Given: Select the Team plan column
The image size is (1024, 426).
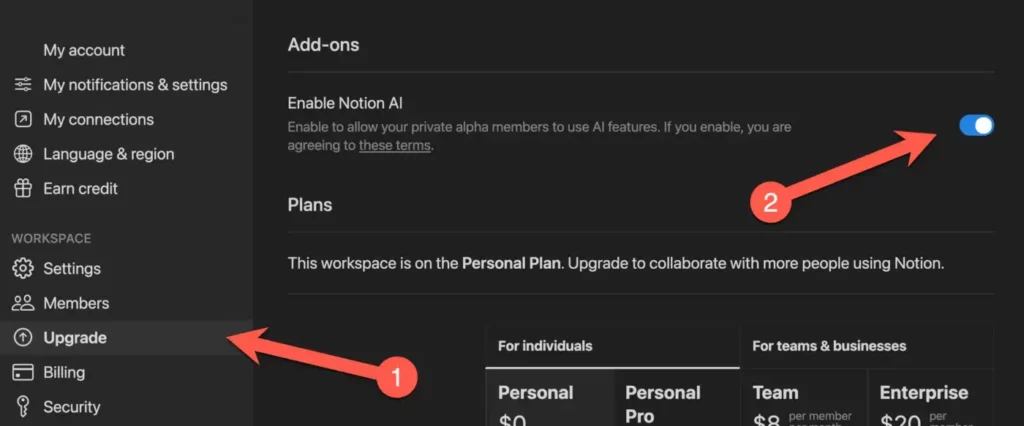Looking at the screenshot, I should [804, 398].
